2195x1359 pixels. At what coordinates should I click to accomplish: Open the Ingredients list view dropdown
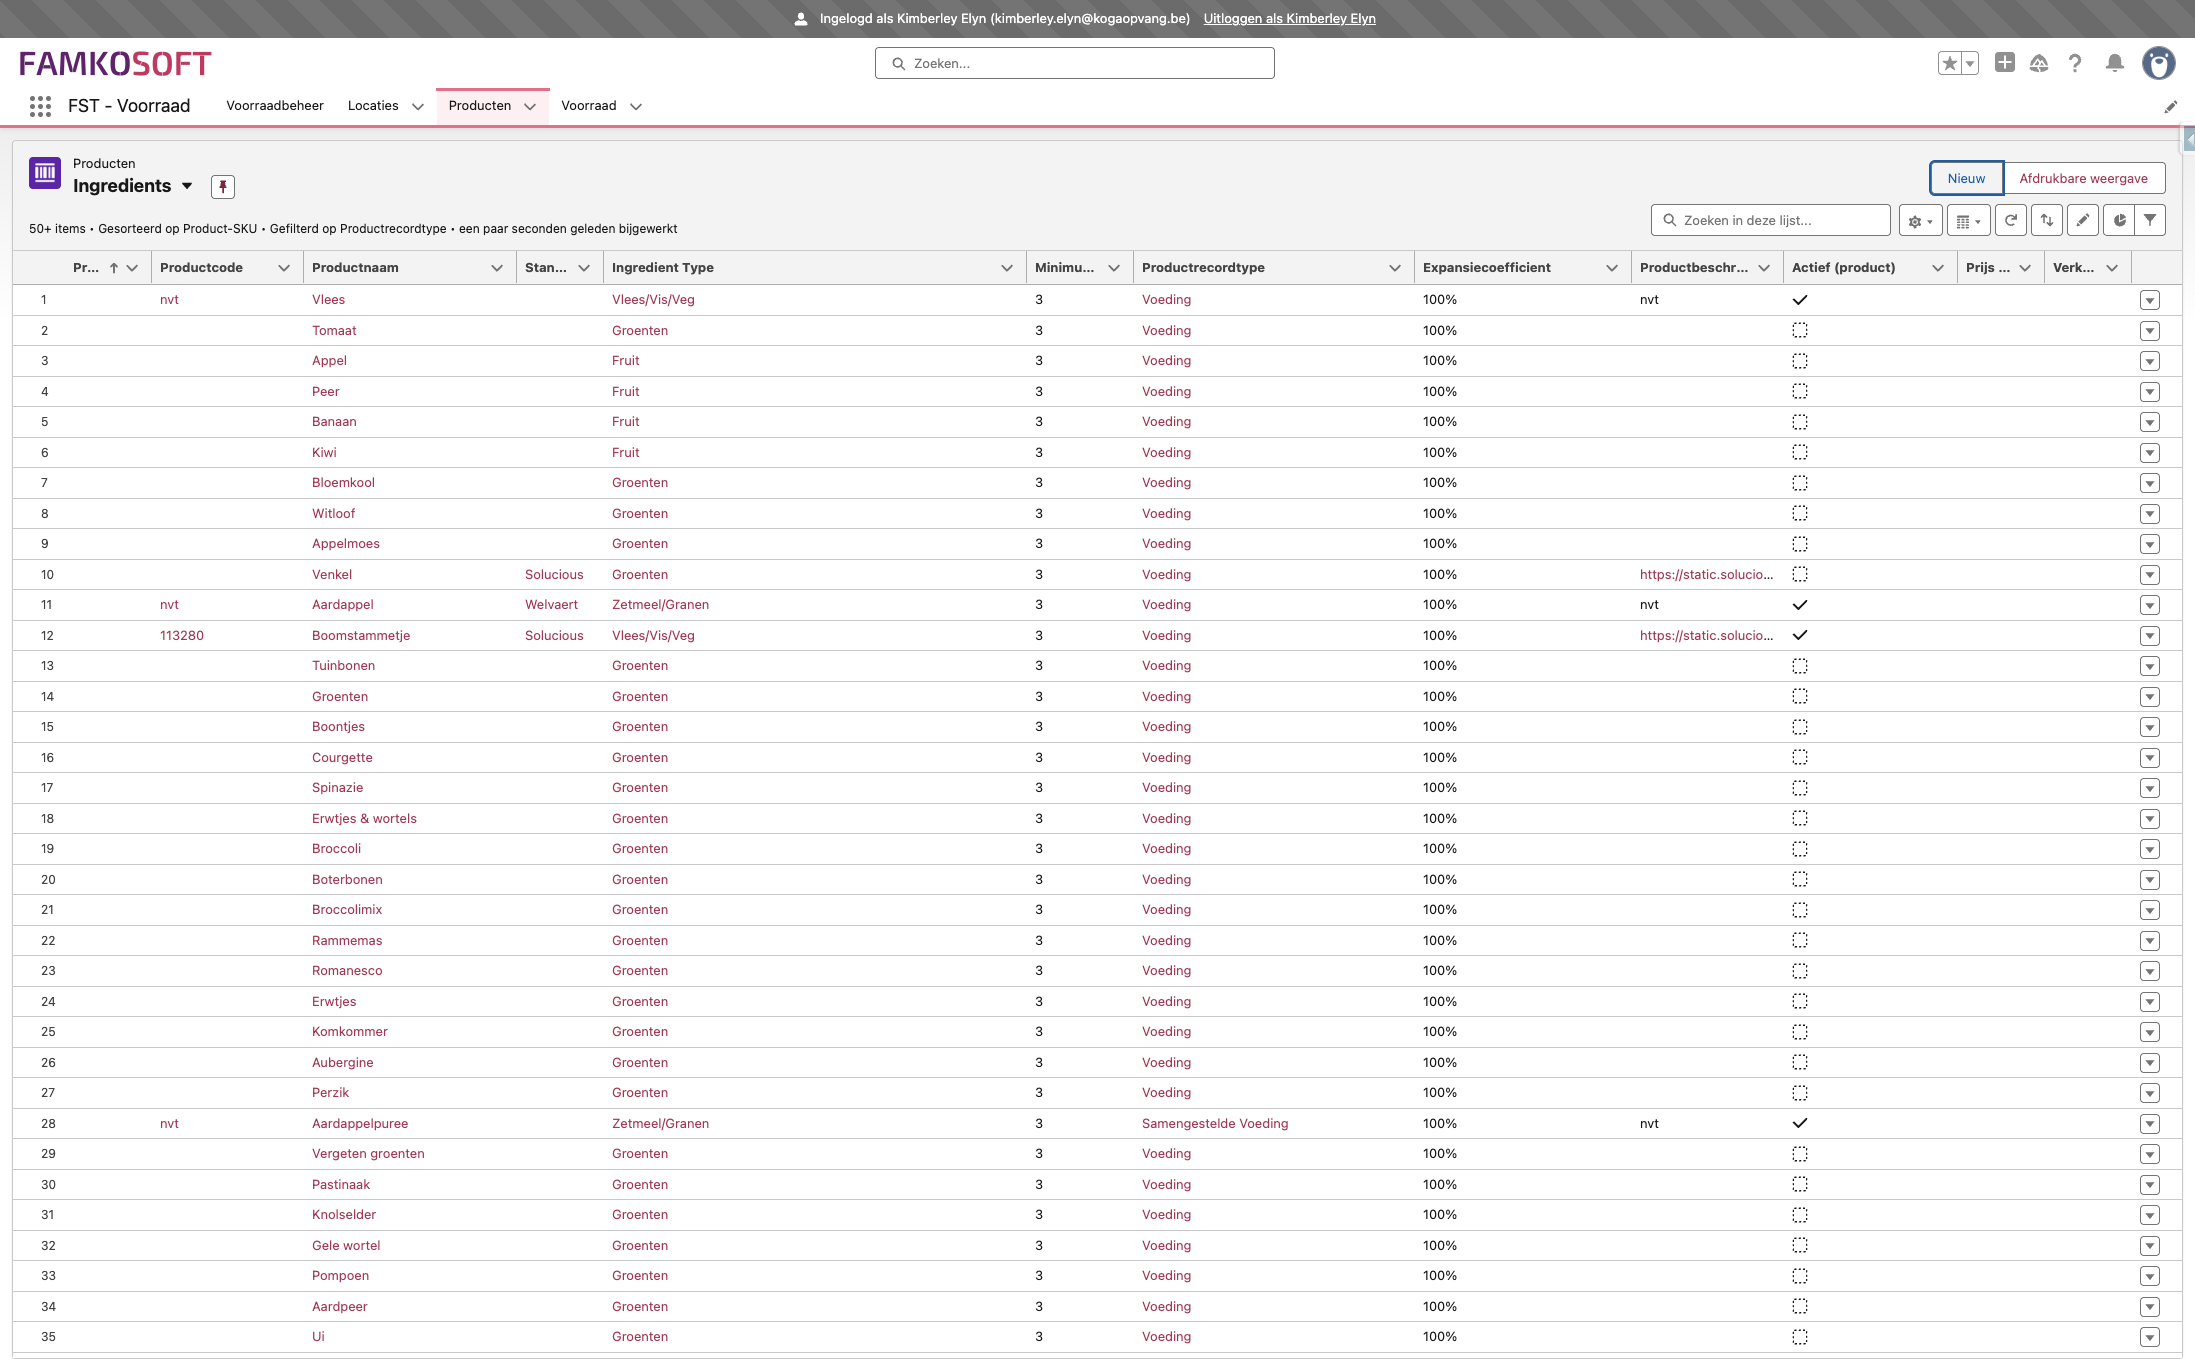tap(187, 186)
